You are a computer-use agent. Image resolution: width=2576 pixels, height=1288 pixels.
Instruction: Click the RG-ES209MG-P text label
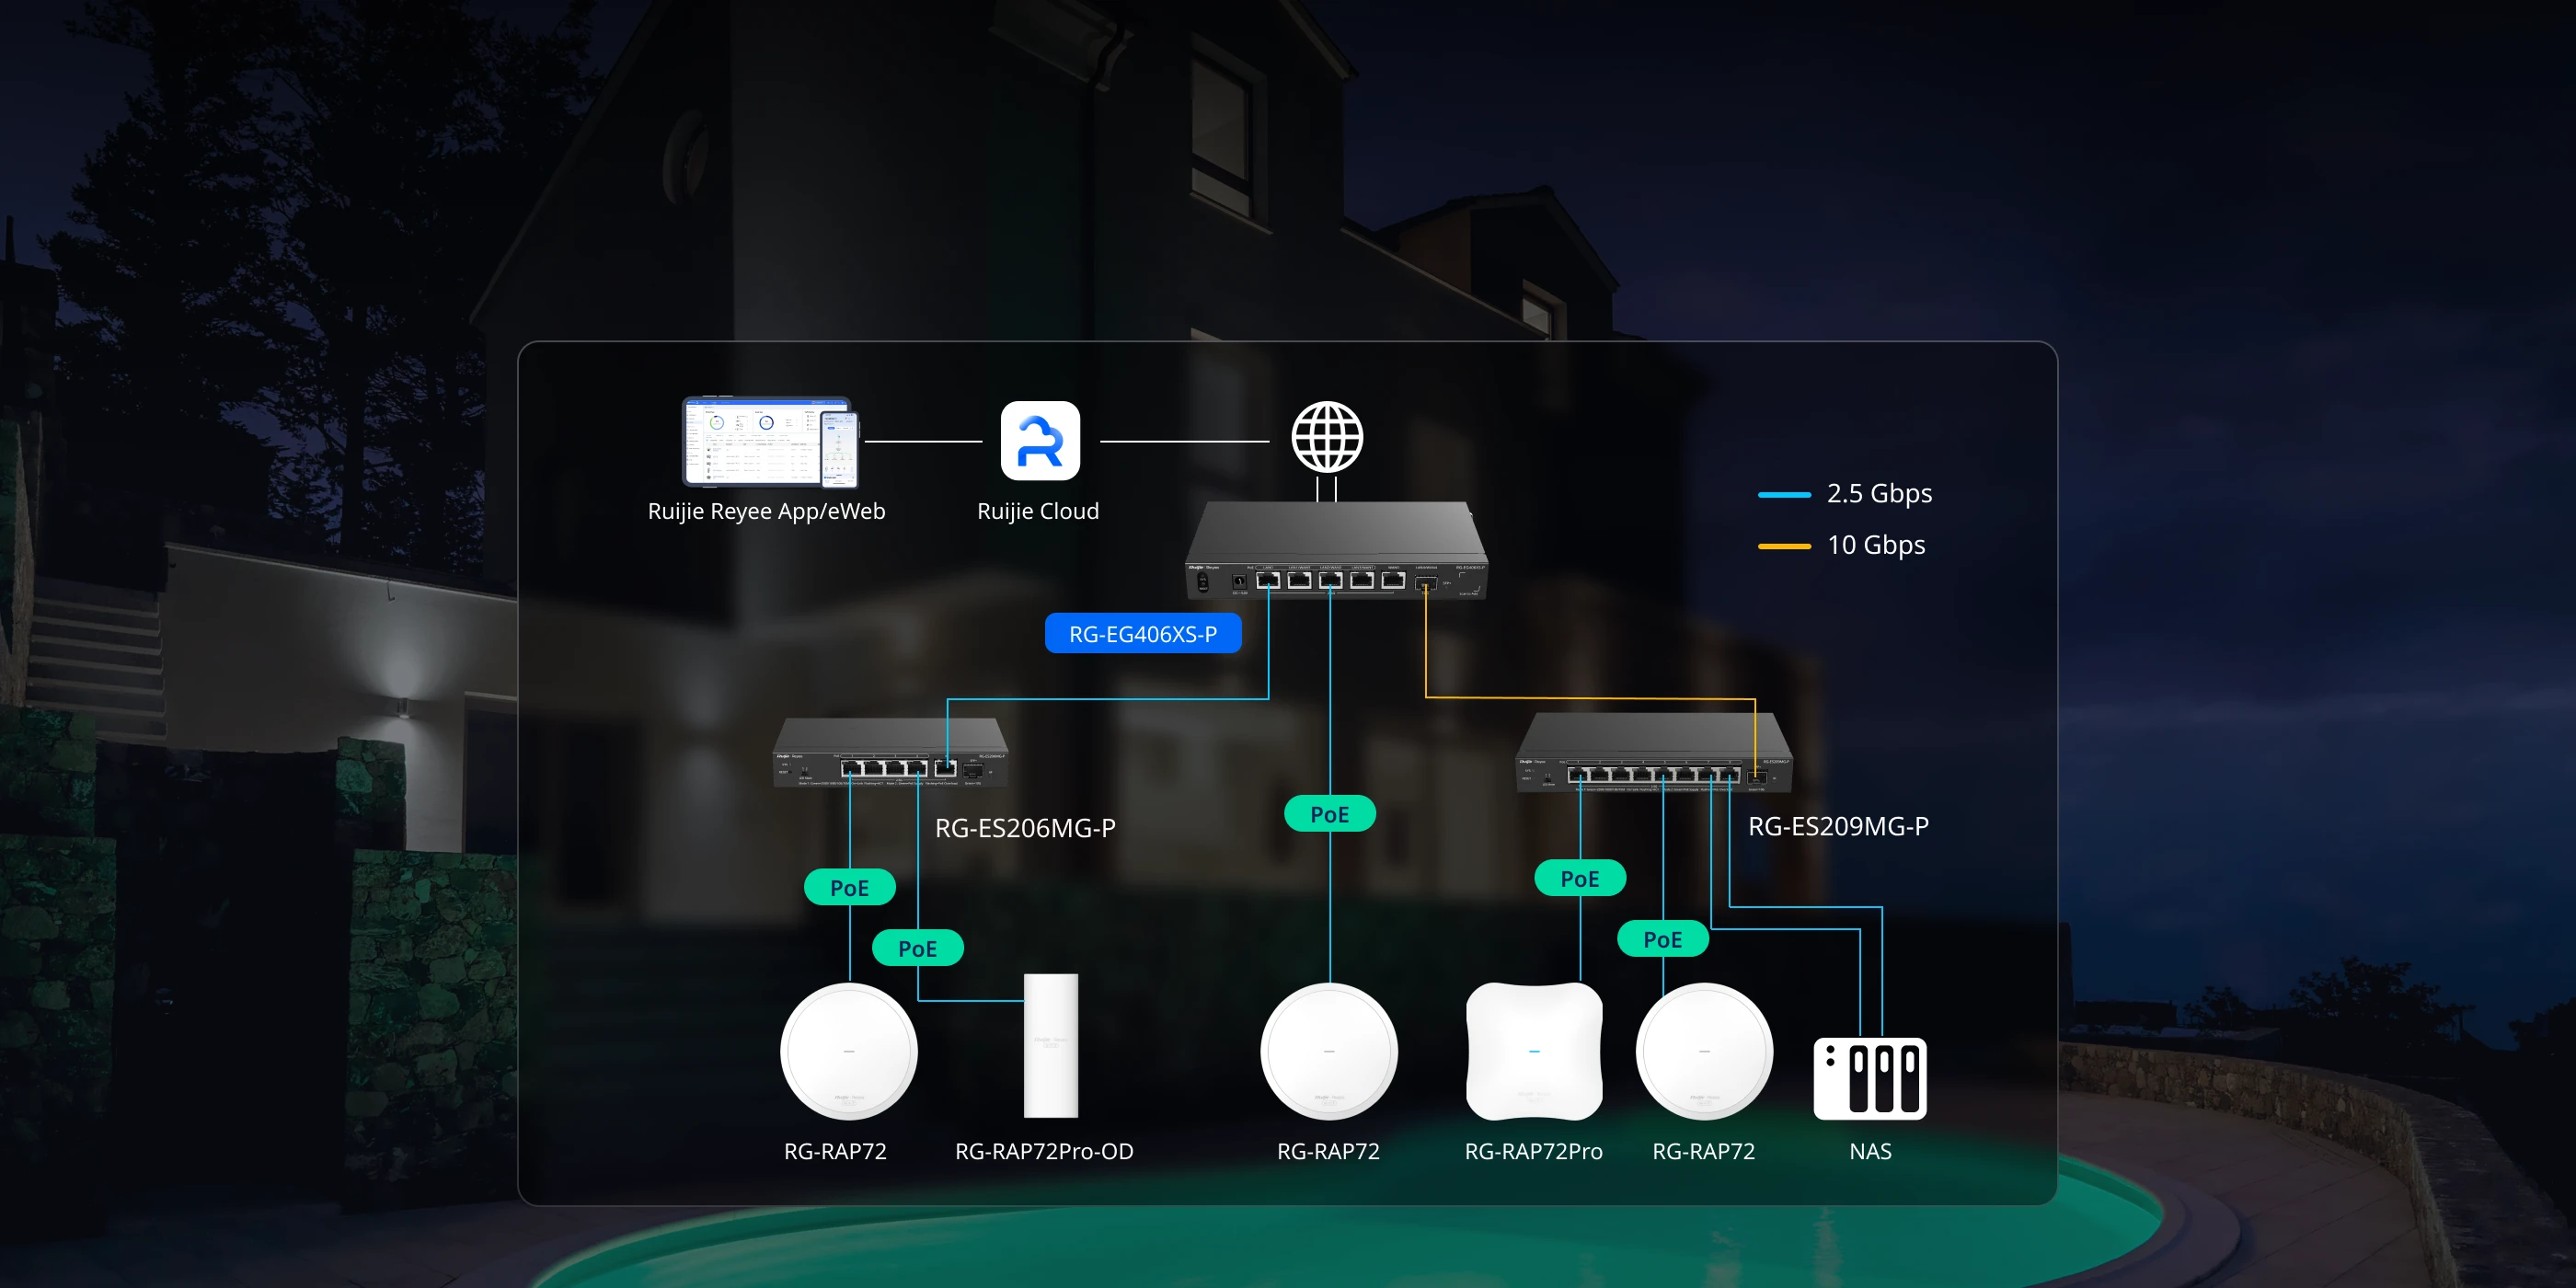pyautogui.click(x=1837, y=826)
